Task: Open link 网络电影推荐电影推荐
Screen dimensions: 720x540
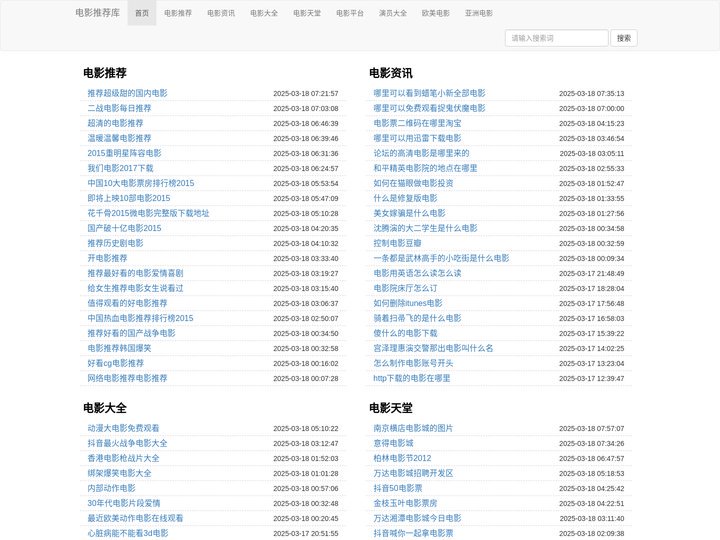Action: click(x=127, y=378)
